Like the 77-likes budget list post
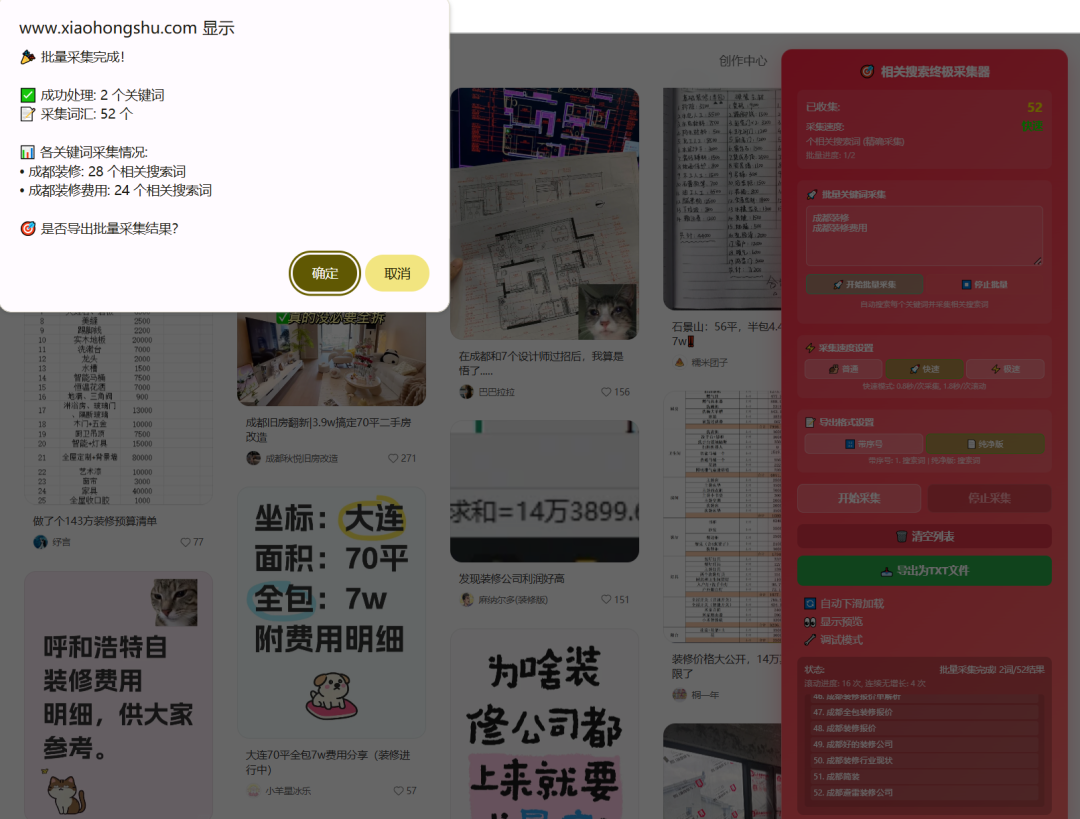Screen dimensions: 1080x819 (x=185, y=542)
